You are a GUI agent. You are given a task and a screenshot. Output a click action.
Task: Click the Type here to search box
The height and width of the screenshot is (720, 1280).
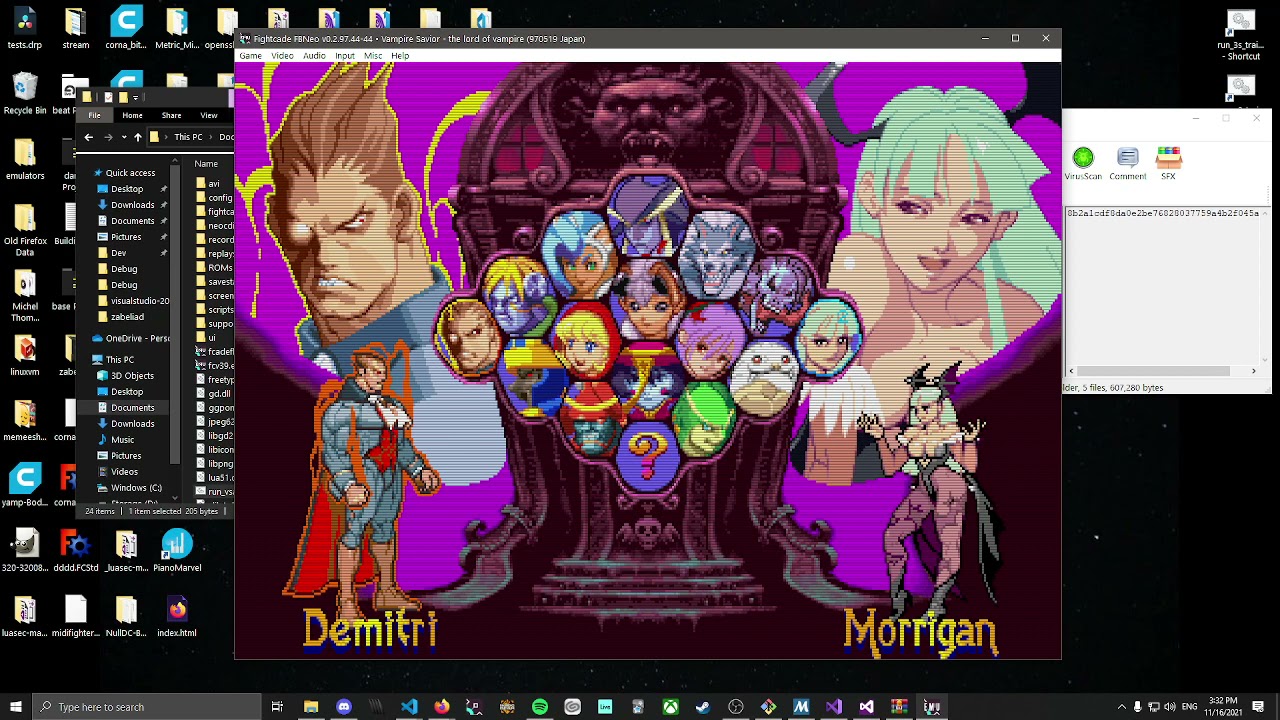[146, 707]
